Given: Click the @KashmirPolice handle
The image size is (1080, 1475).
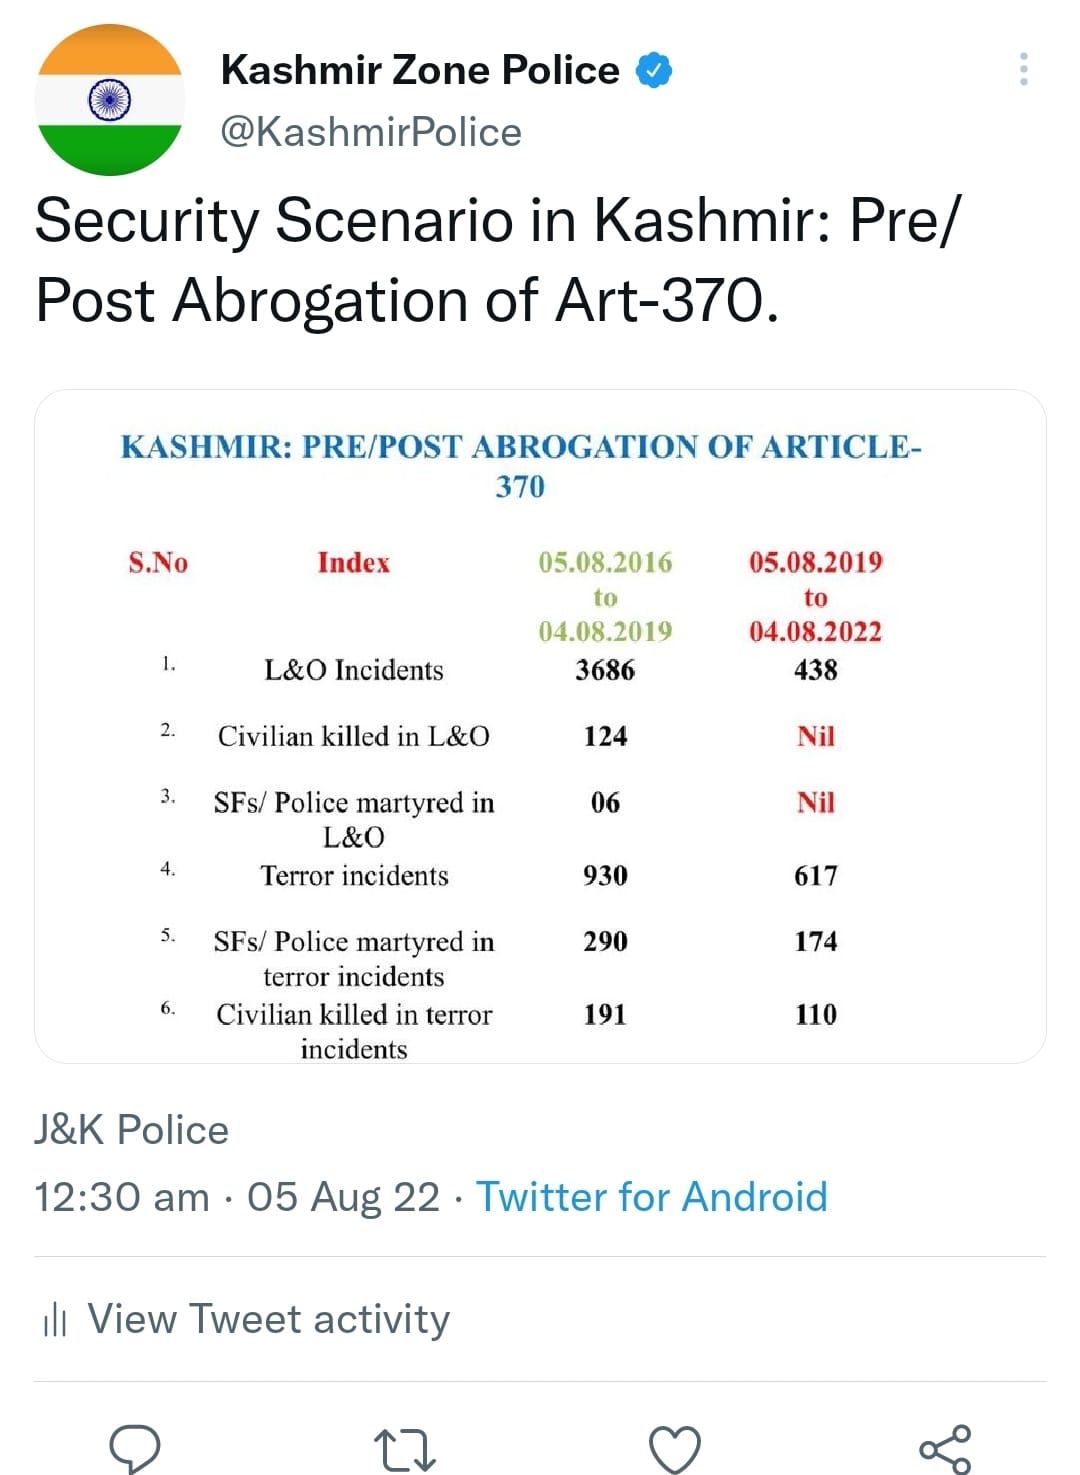Looking at the screenshot, I should click(x=371, y=132).
